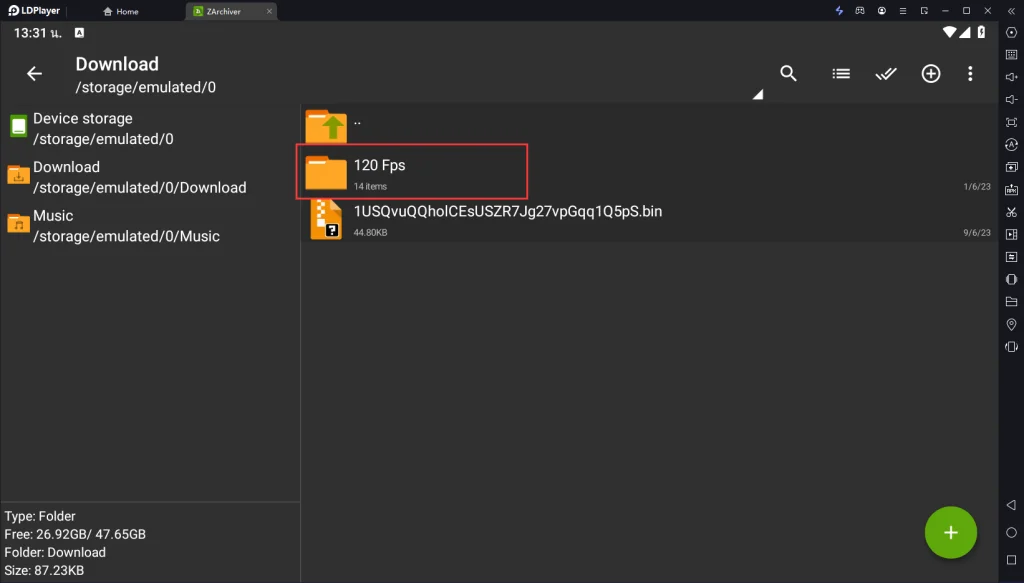Image resolution: width=1024 pixels, height=583 pixels.
Task: Increase volume with the speaker plus icon
Action: click(x=1012, y=77)
